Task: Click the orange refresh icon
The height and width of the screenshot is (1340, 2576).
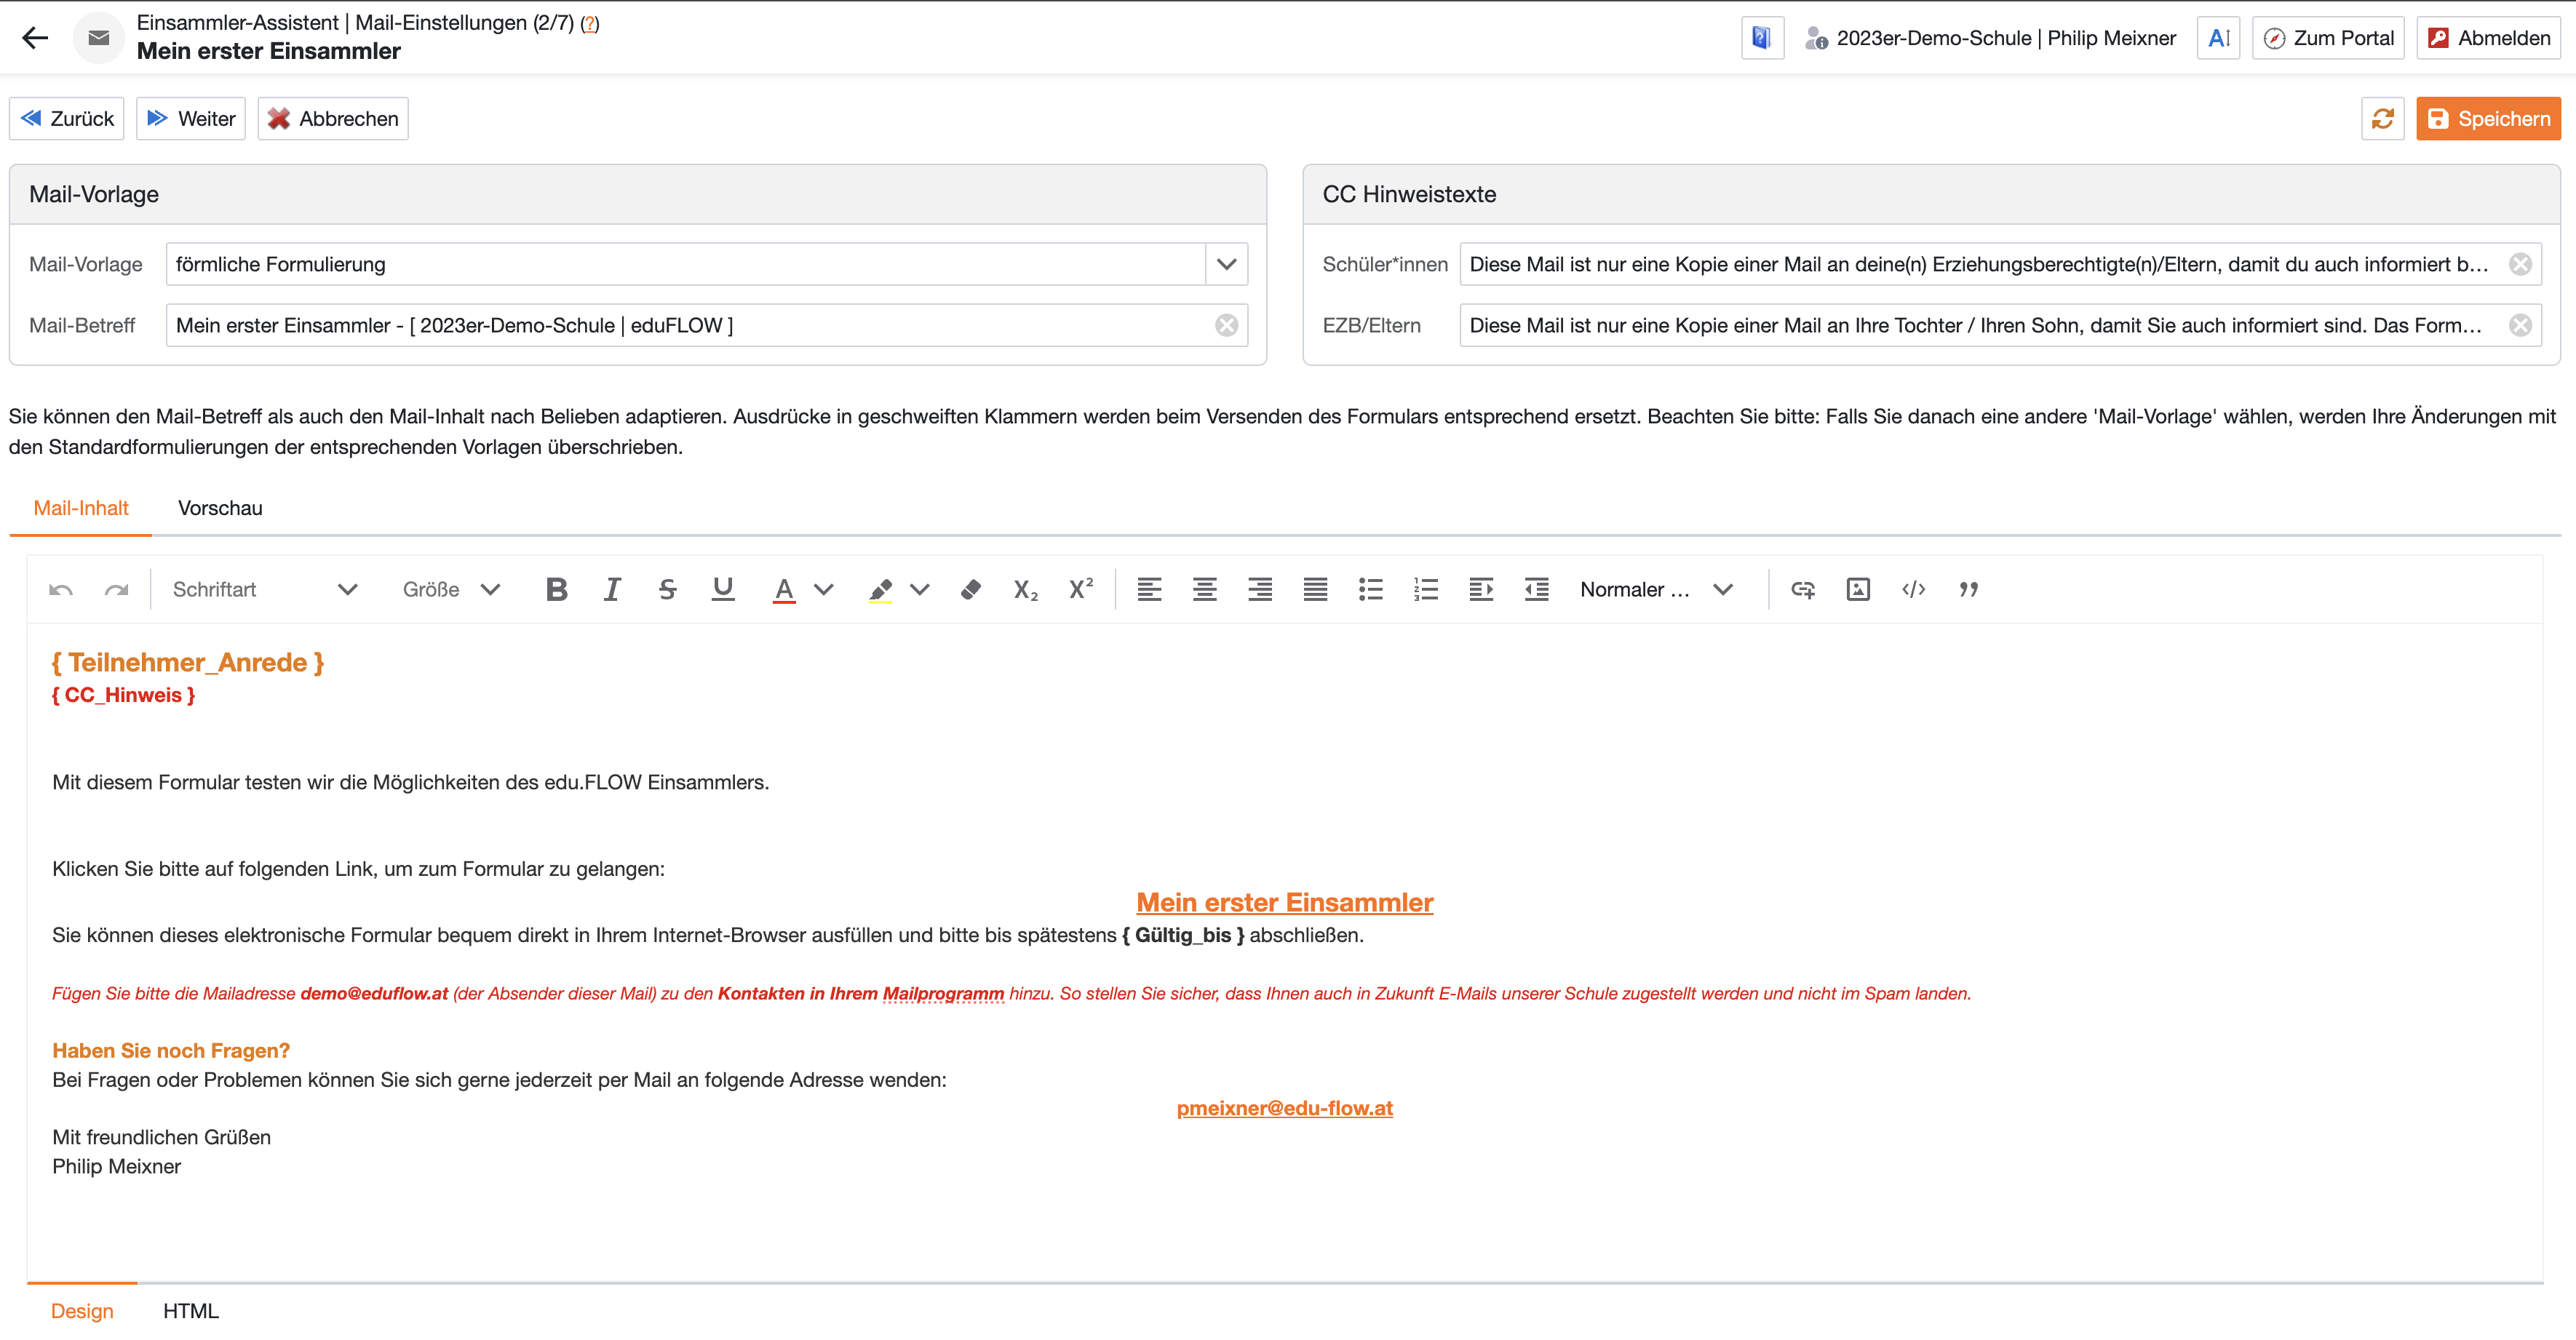Action: click(2383, 119)
